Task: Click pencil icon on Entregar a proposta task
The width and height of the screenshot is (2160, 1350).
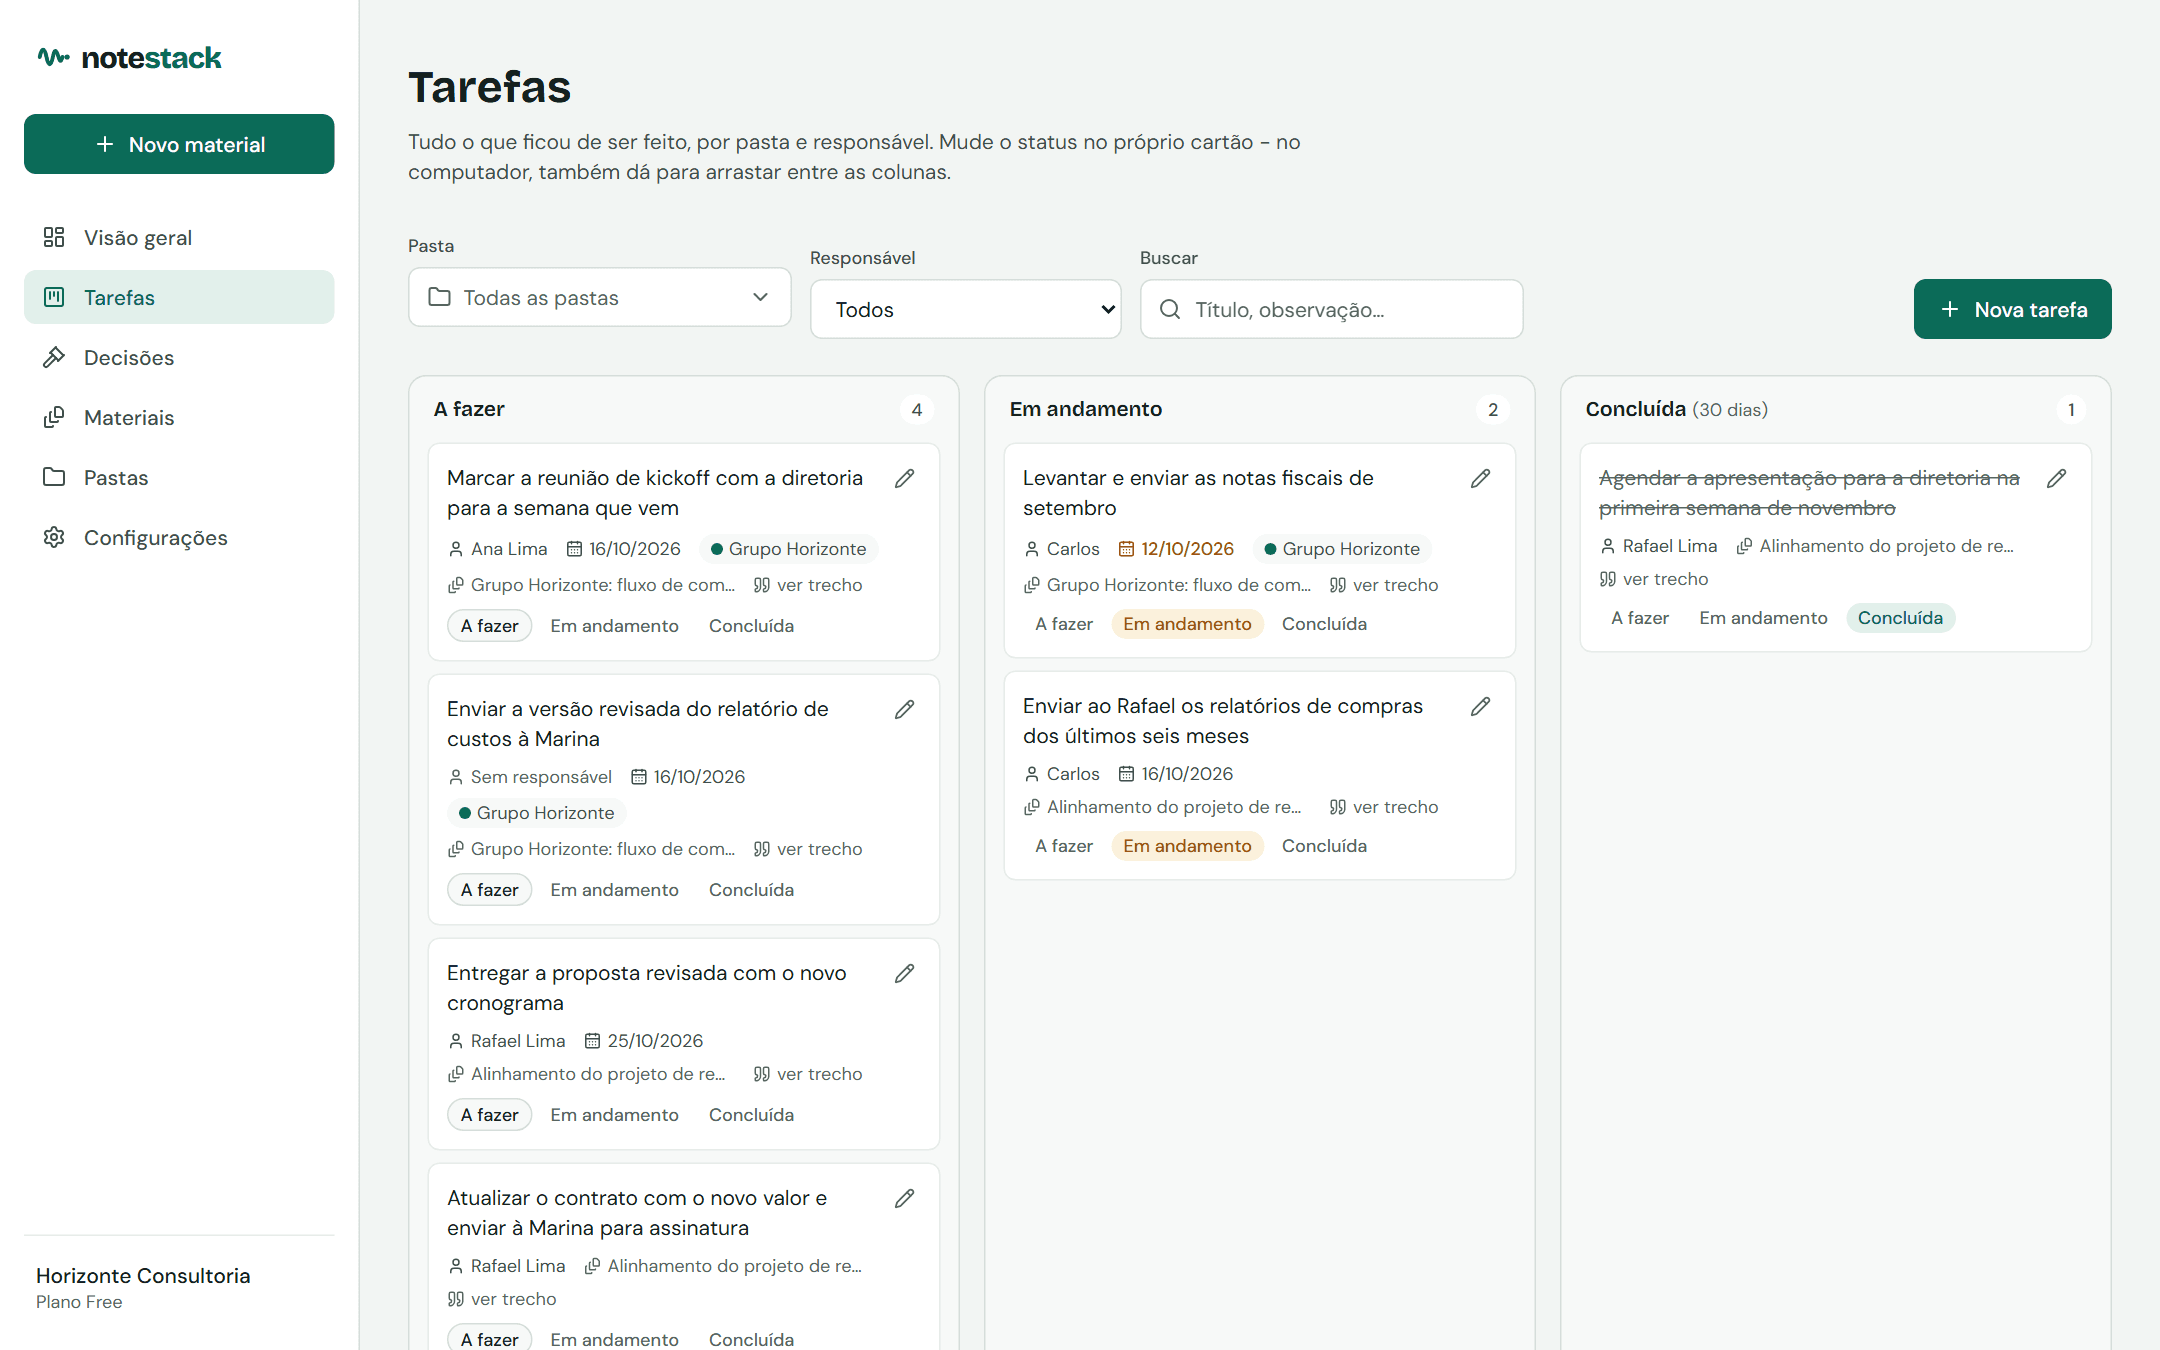Action: [x=904, y=974]
